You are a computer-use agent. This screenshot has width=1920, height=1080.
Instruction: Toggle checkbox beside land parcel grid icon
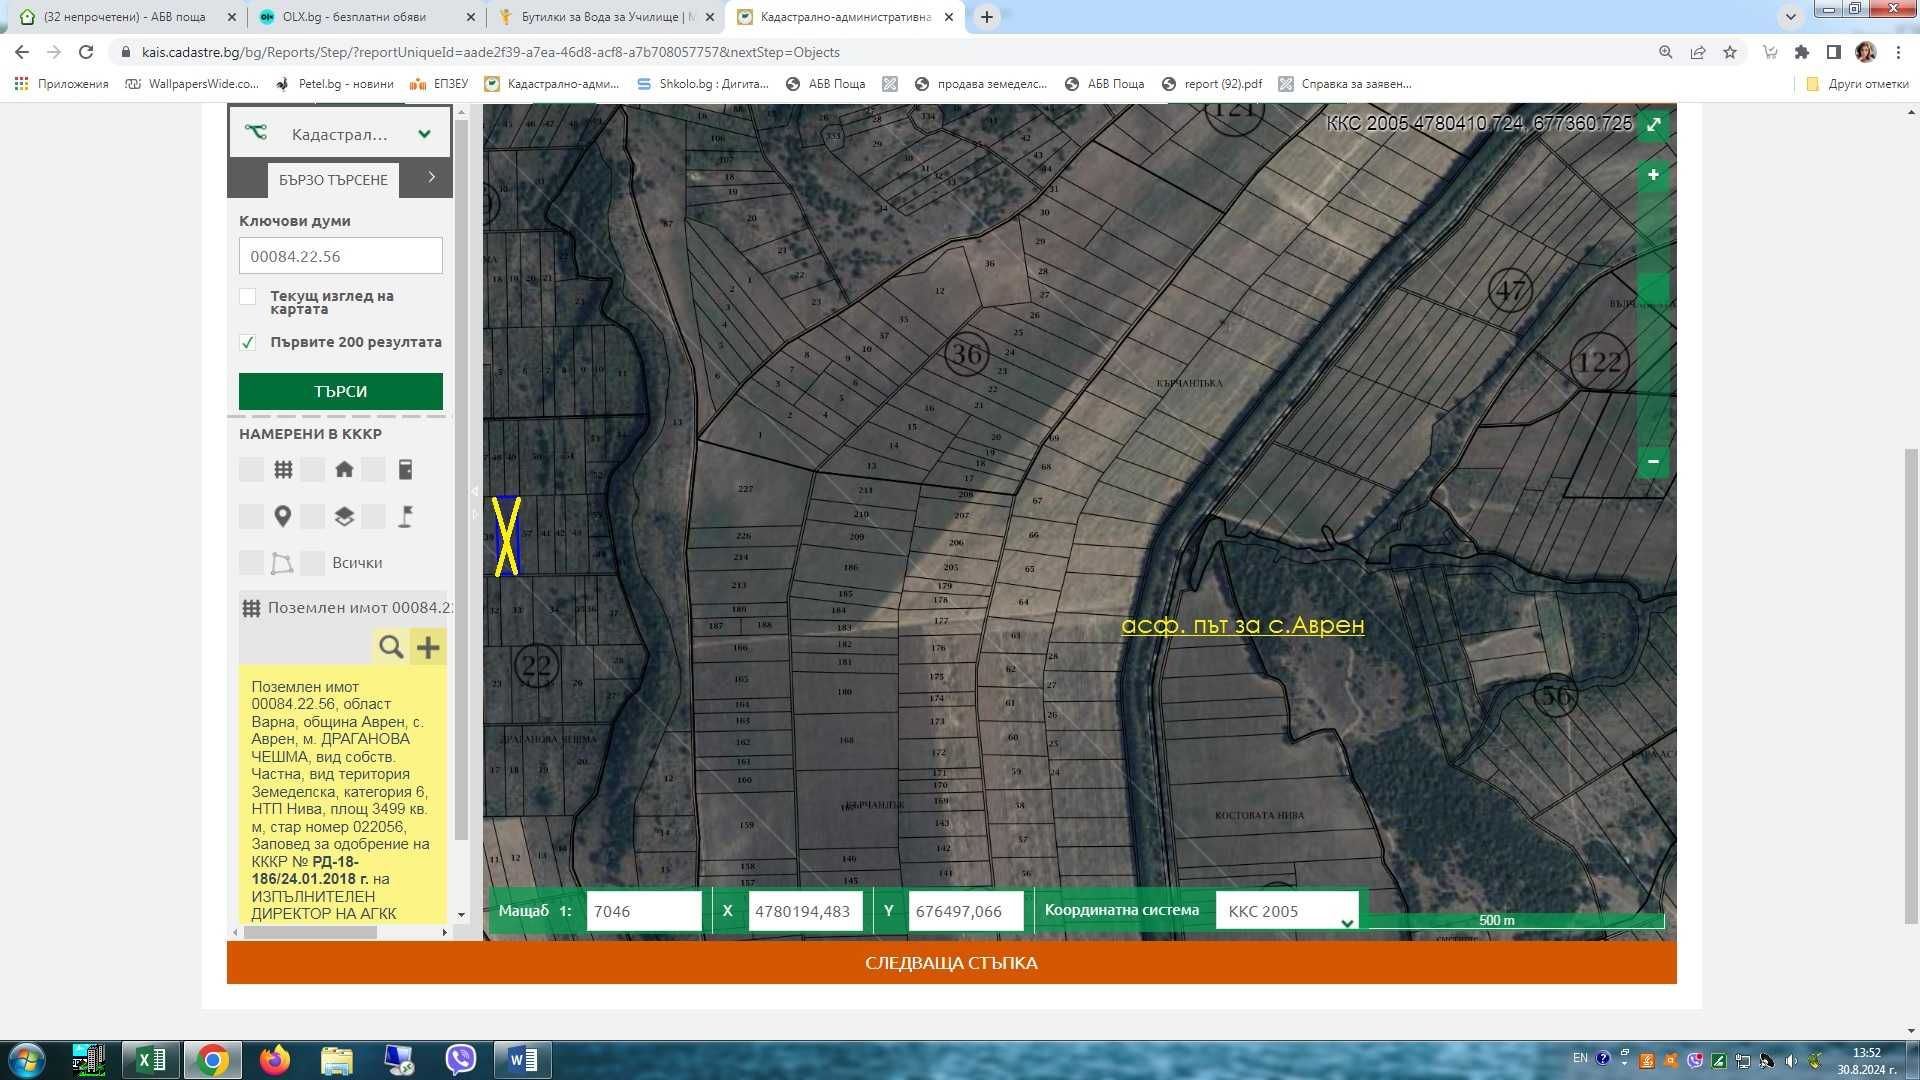(251, 469)
